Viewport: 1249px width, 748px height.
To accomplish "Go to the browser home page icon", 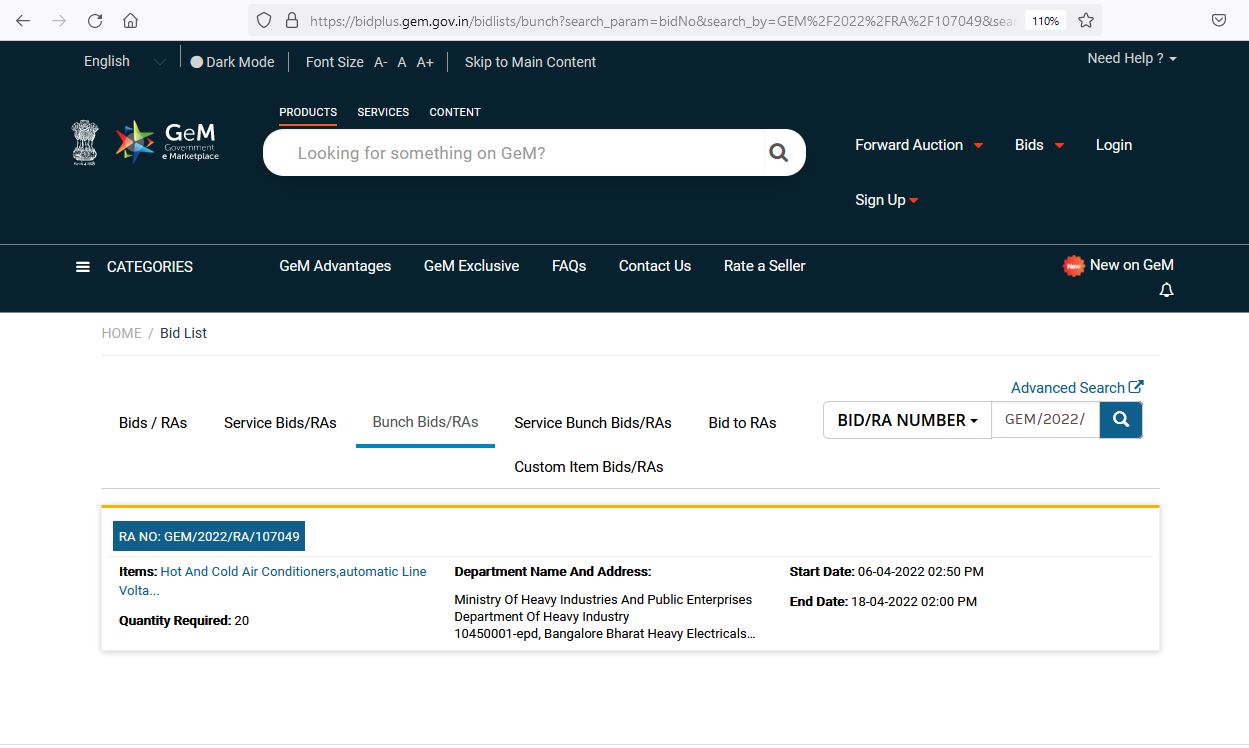I will [x=130, y=20].
